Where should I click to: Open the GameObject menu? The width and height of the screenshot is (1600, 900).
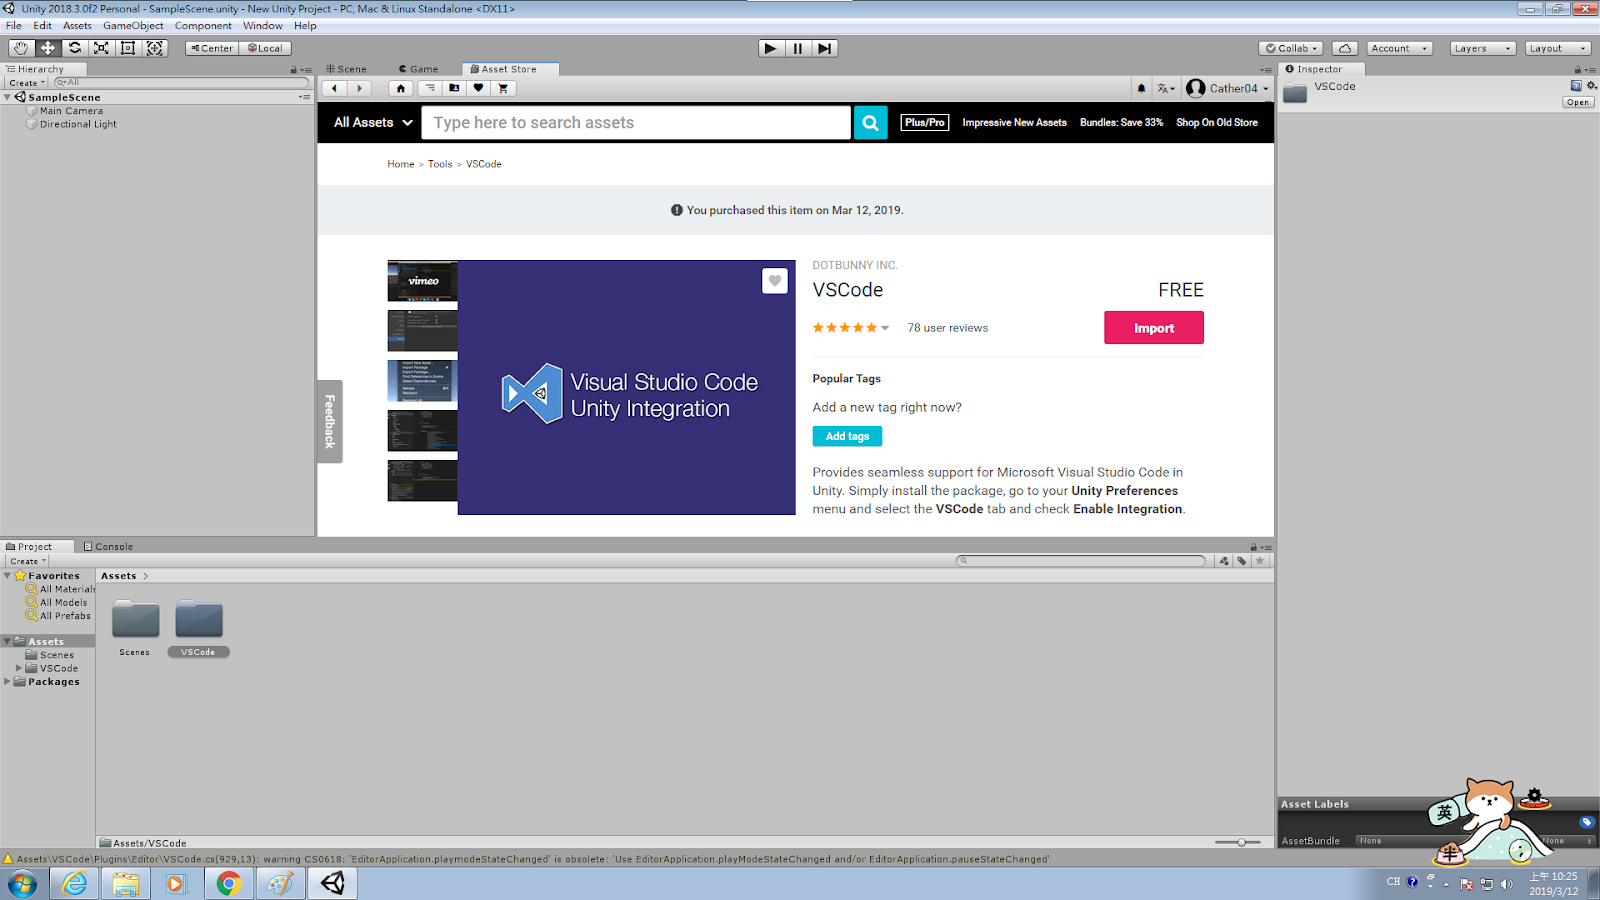(x=133, y=25)
